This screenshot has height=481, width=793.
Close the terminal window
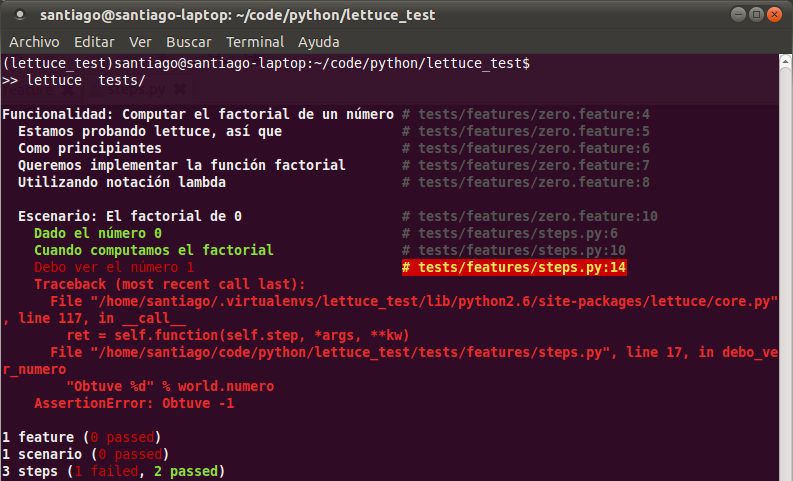click(x=773, y=15)
